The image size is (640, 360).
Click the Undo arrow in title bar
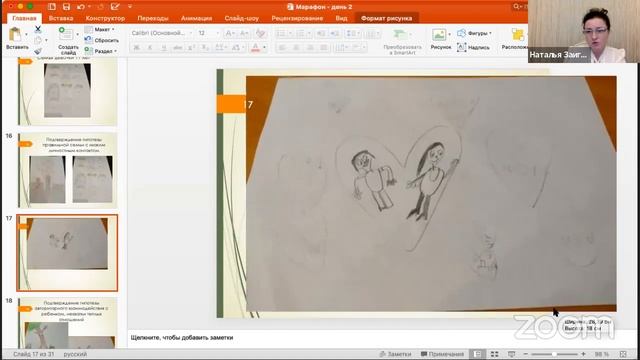[81, 7]
